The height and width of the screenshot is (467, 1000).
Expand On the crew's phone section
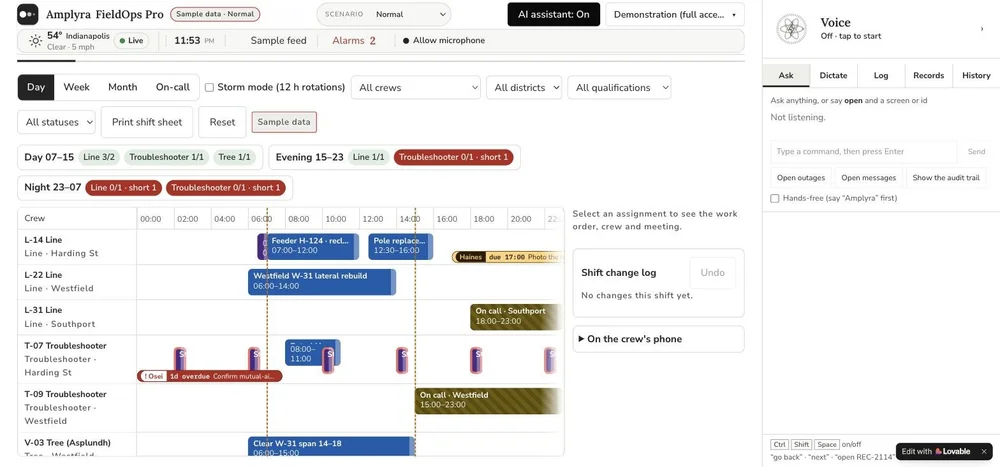[658, 339]
